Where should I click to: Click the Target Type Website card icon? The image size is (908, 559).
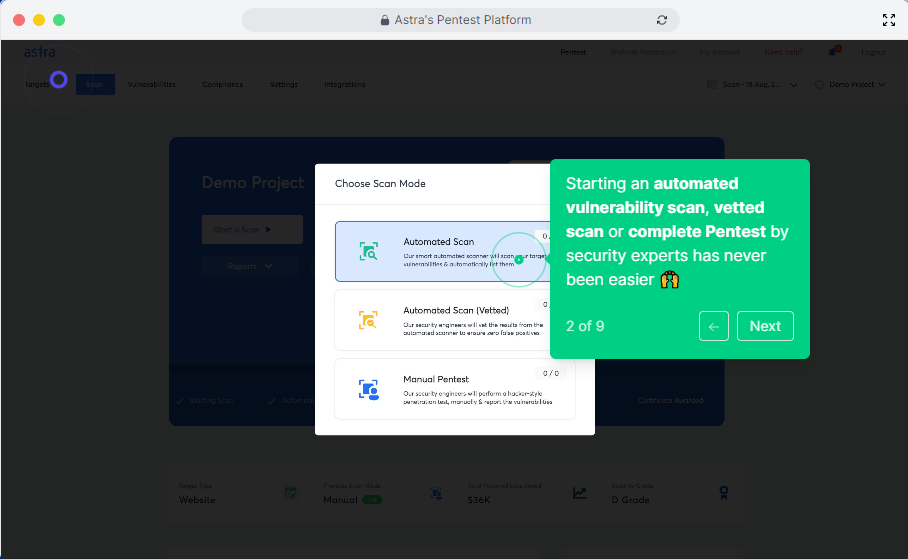tap(291, 493)
